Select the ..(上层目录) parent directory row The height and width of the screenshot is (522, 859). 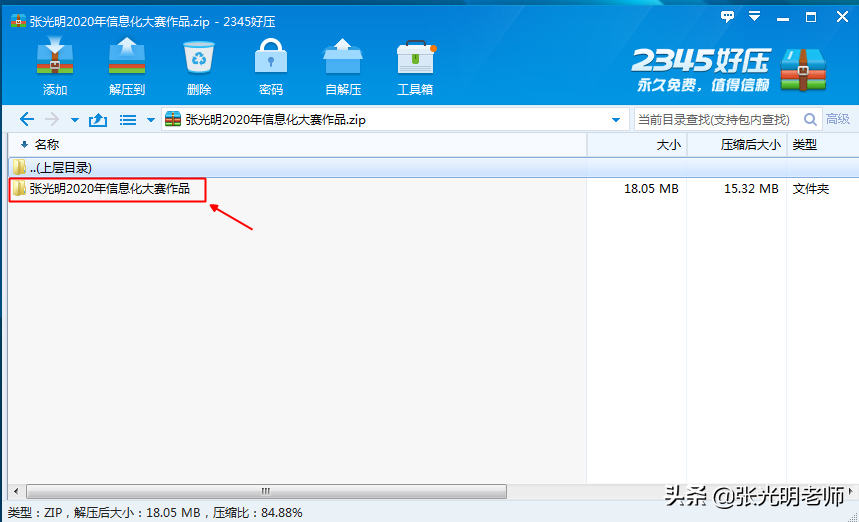coord(433,168)
